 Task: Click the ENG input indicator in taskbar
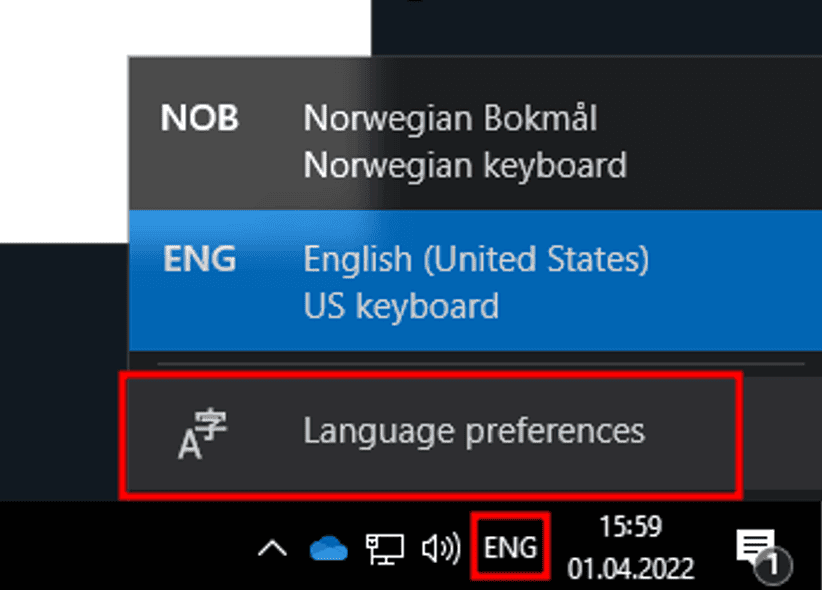tap(510, 548)
